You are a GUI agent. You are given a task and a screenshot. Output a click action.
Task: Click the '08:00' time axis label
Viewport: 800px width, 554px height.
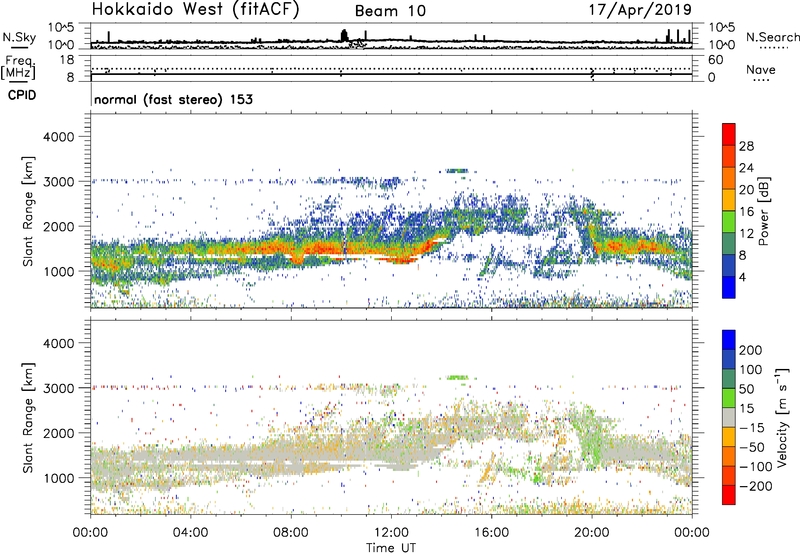[291, 533]
